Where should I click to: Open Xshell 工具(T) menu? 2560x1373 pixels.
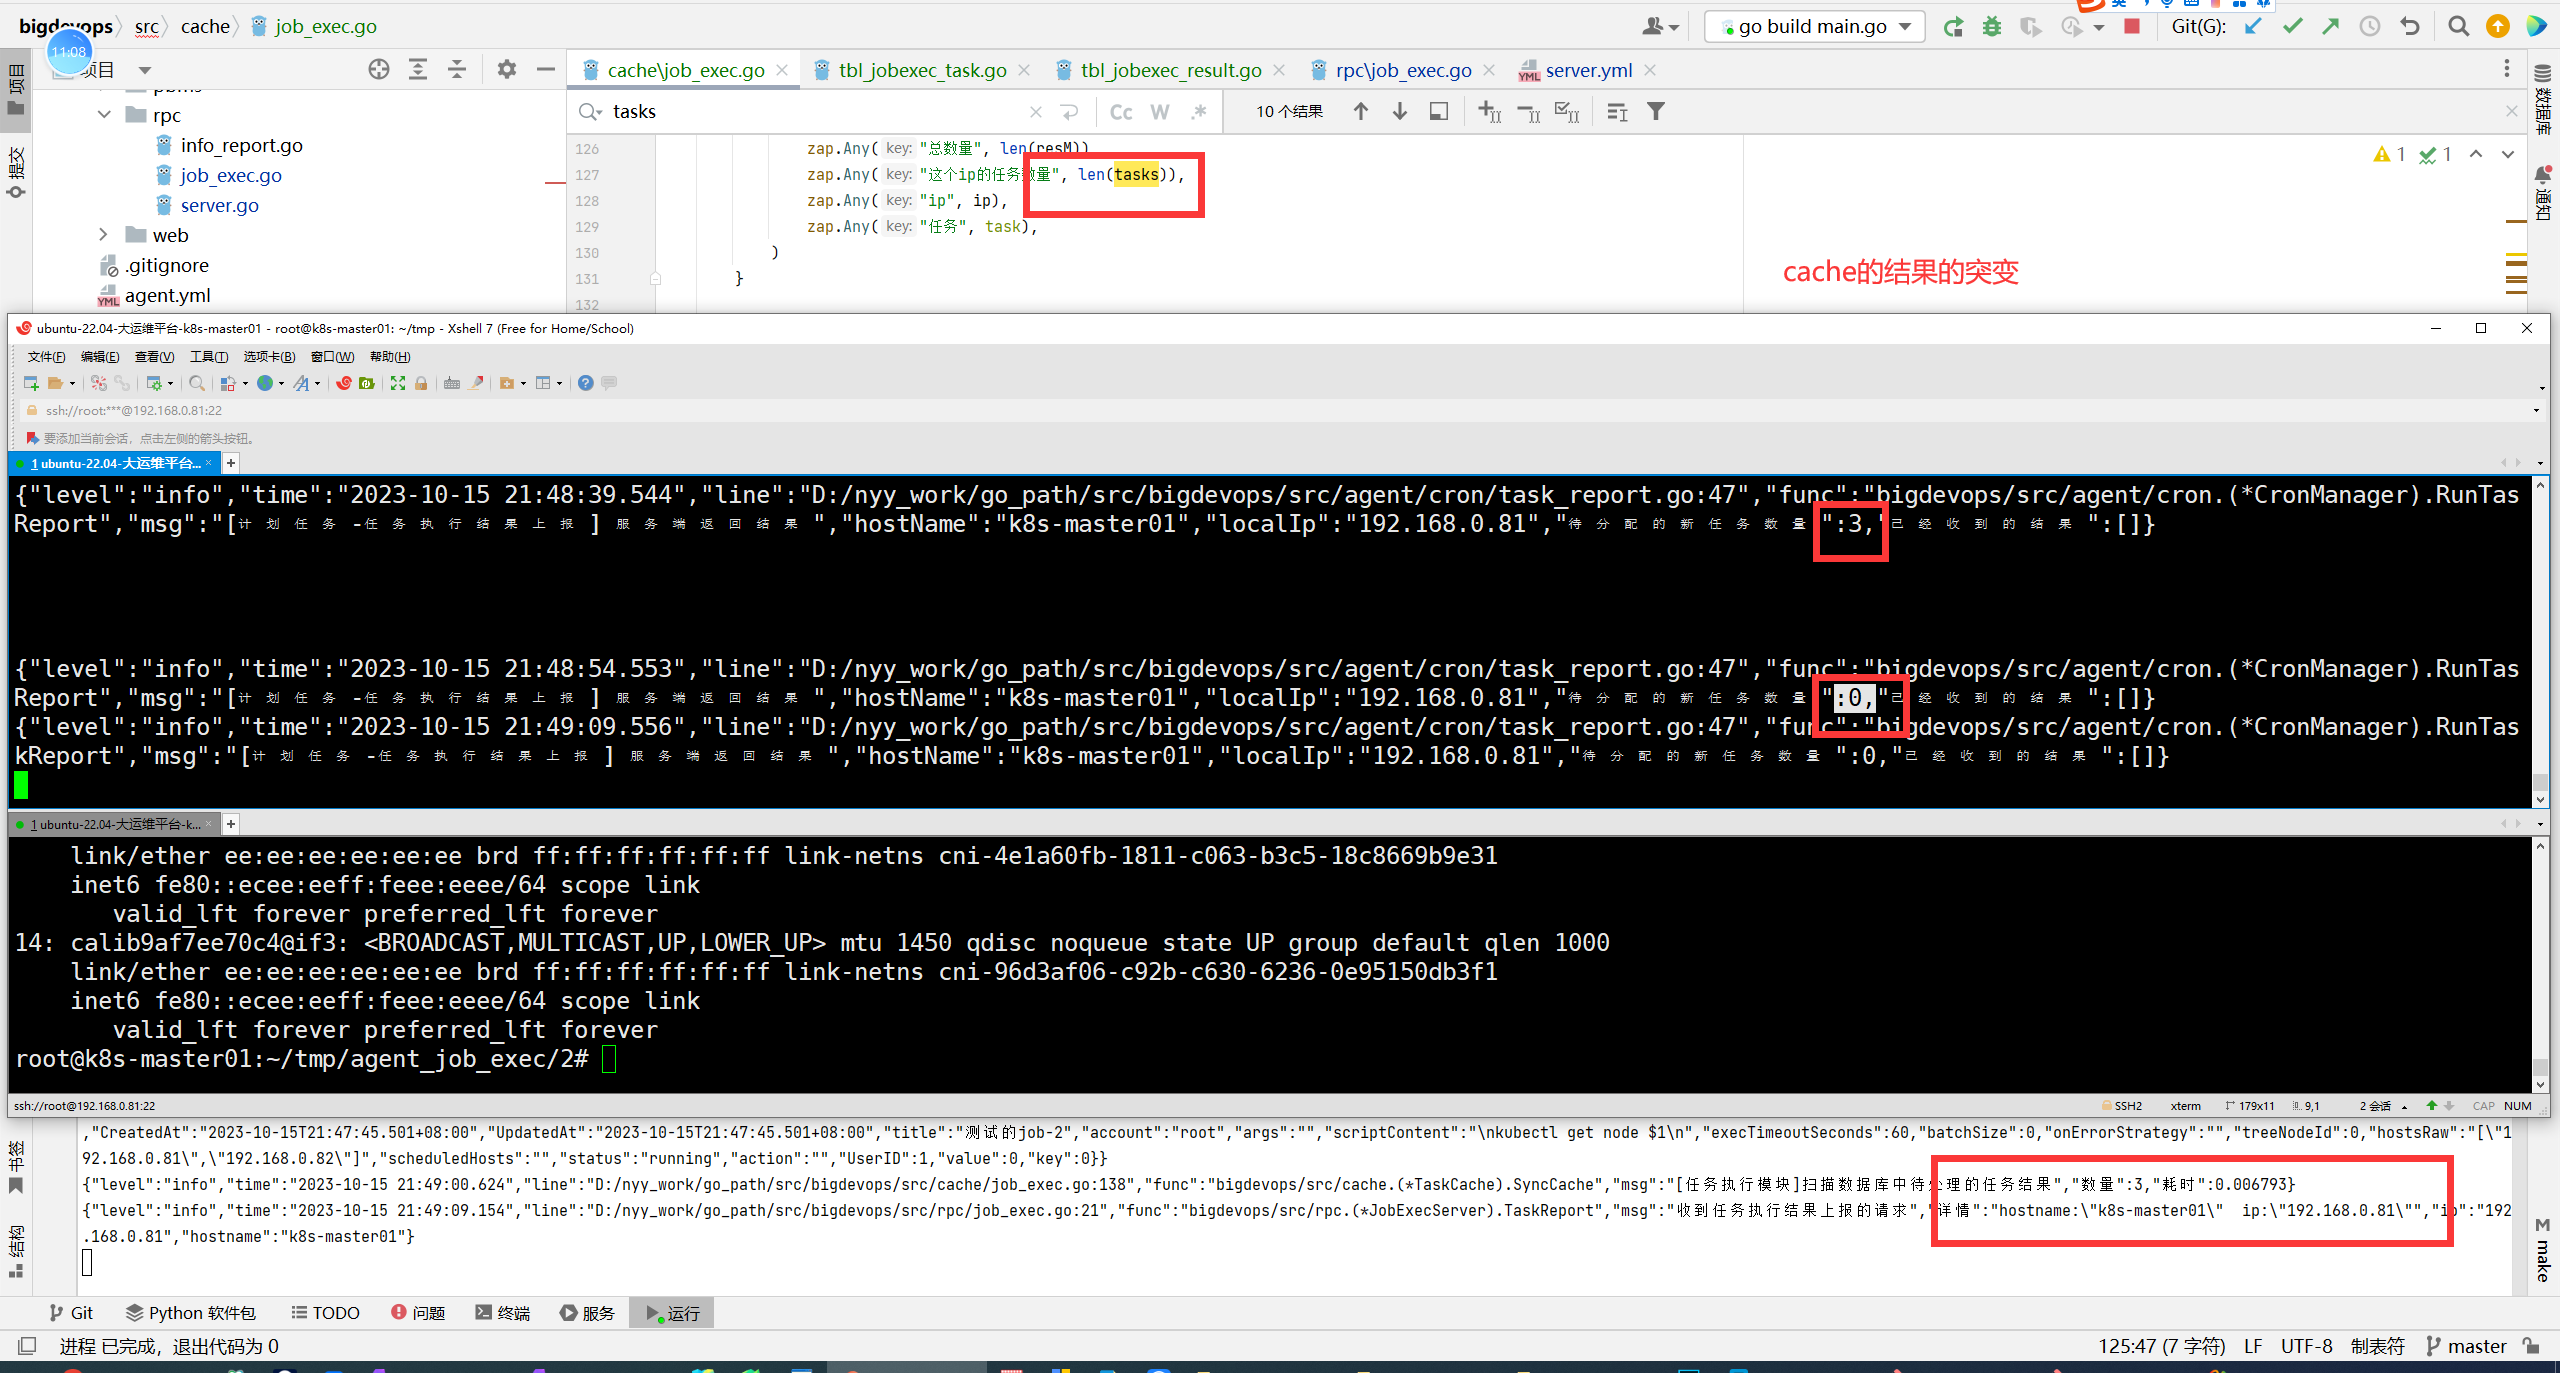point(209,357)
